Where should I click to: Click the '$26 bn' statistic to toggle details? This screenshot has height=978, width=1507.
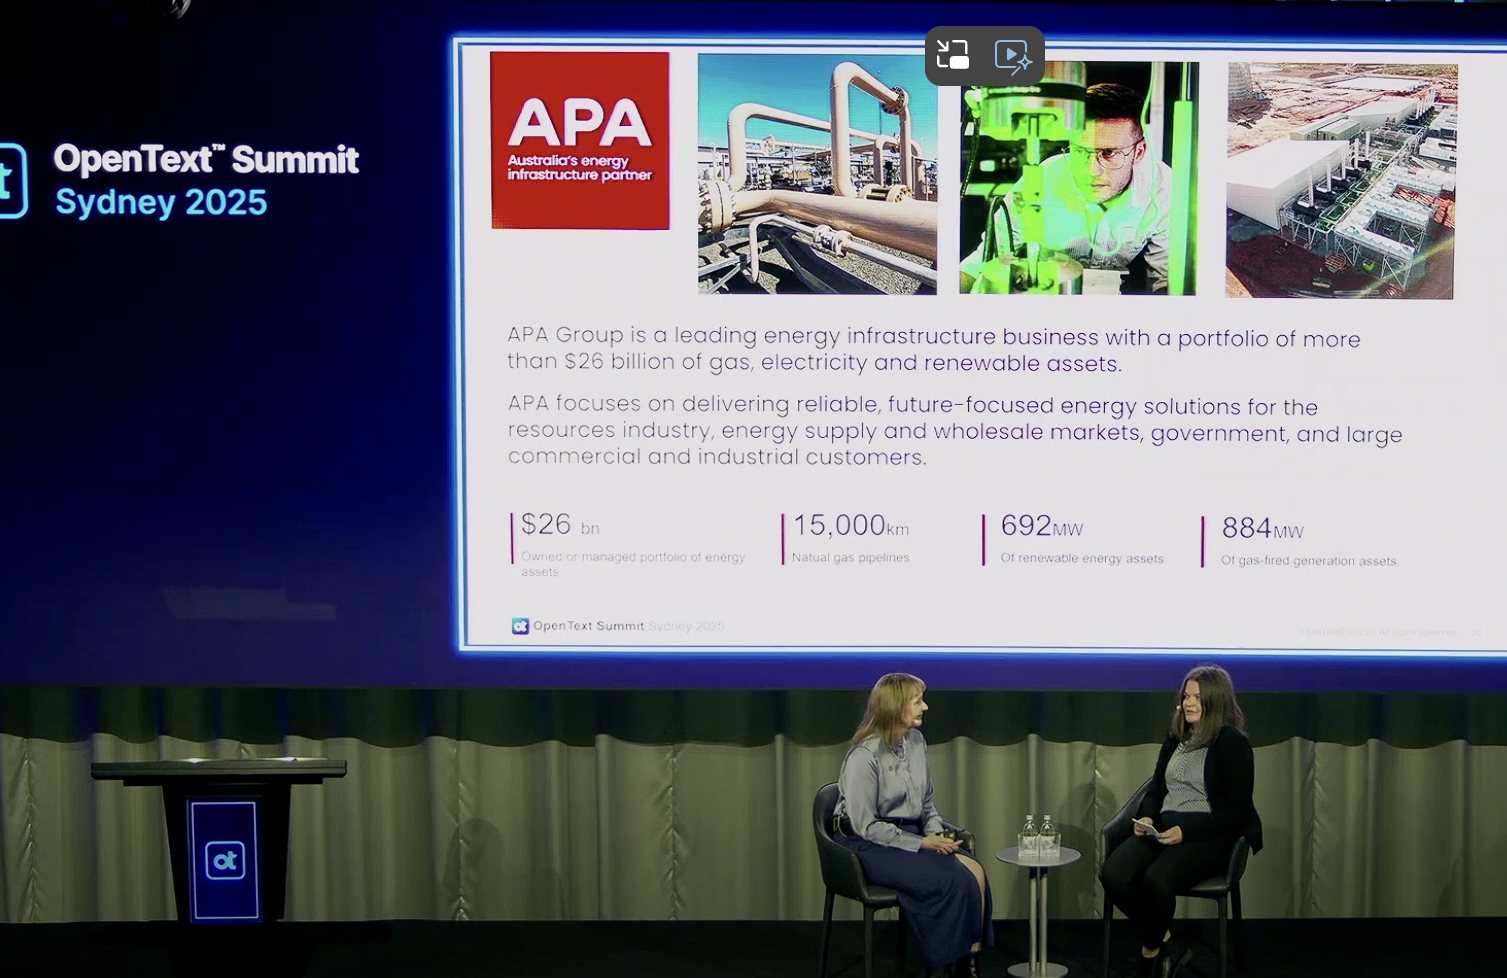click(545, 524)
